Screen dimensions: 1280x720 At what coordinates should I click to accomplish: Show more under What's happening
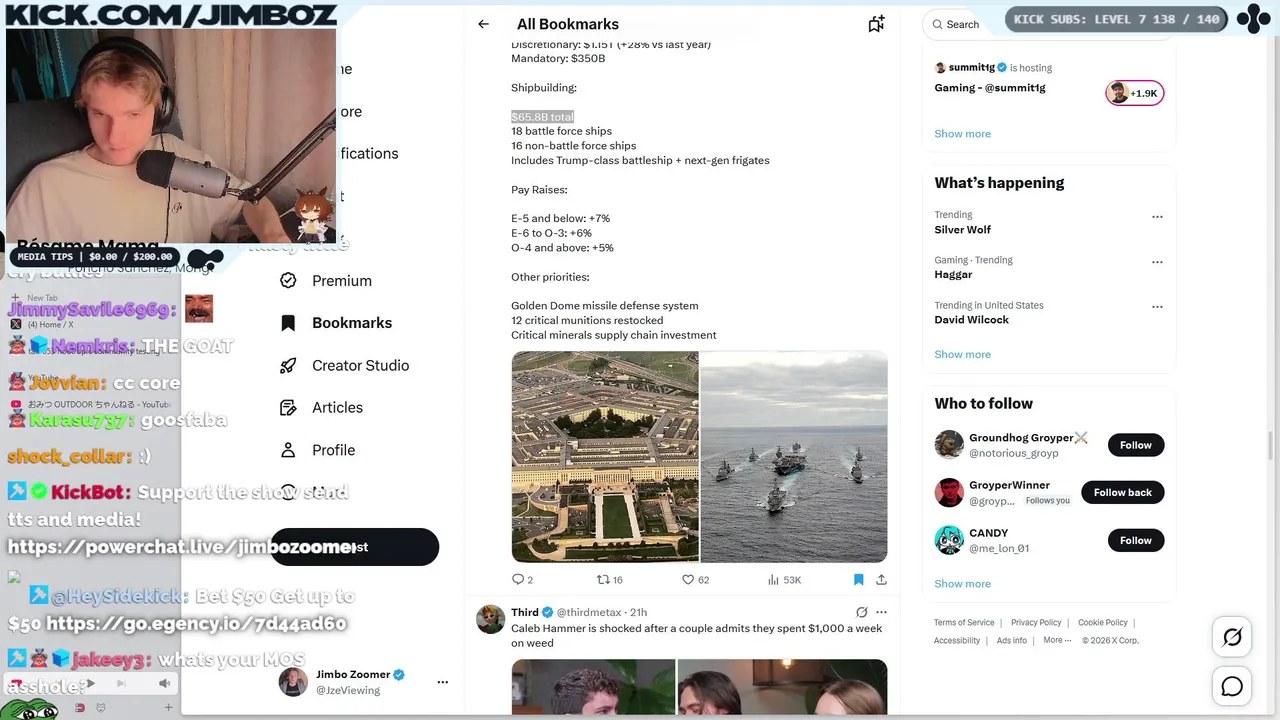point(962,354)
